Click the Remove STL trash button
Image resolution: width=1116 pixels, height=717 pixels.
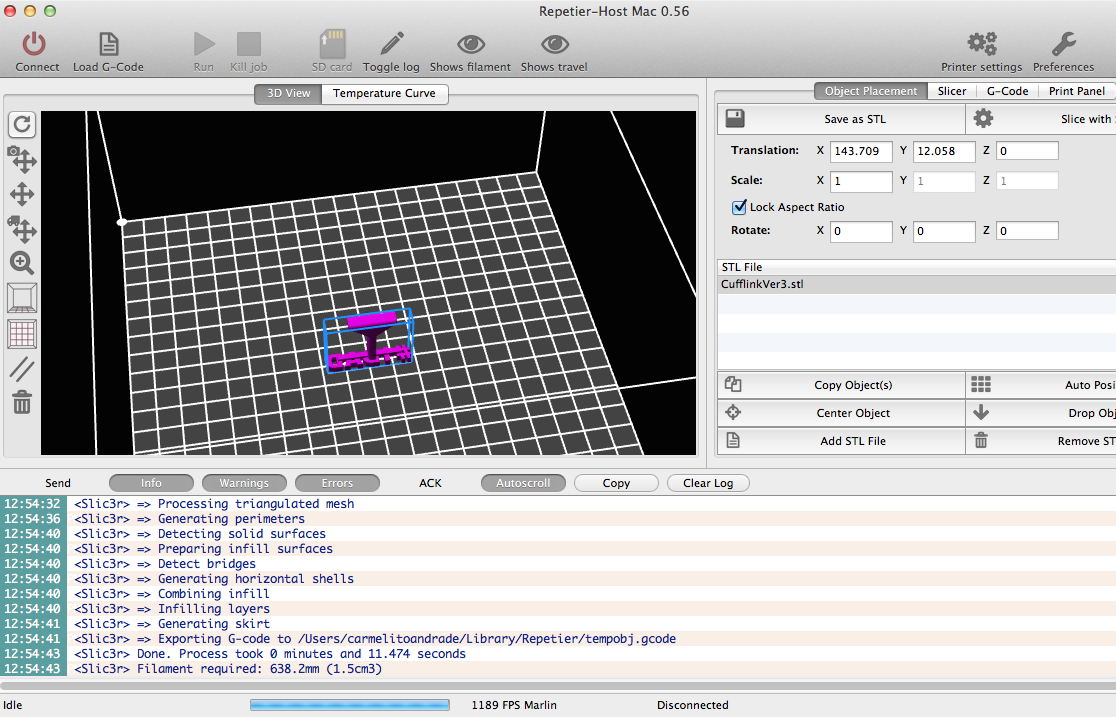(1041, 441)
